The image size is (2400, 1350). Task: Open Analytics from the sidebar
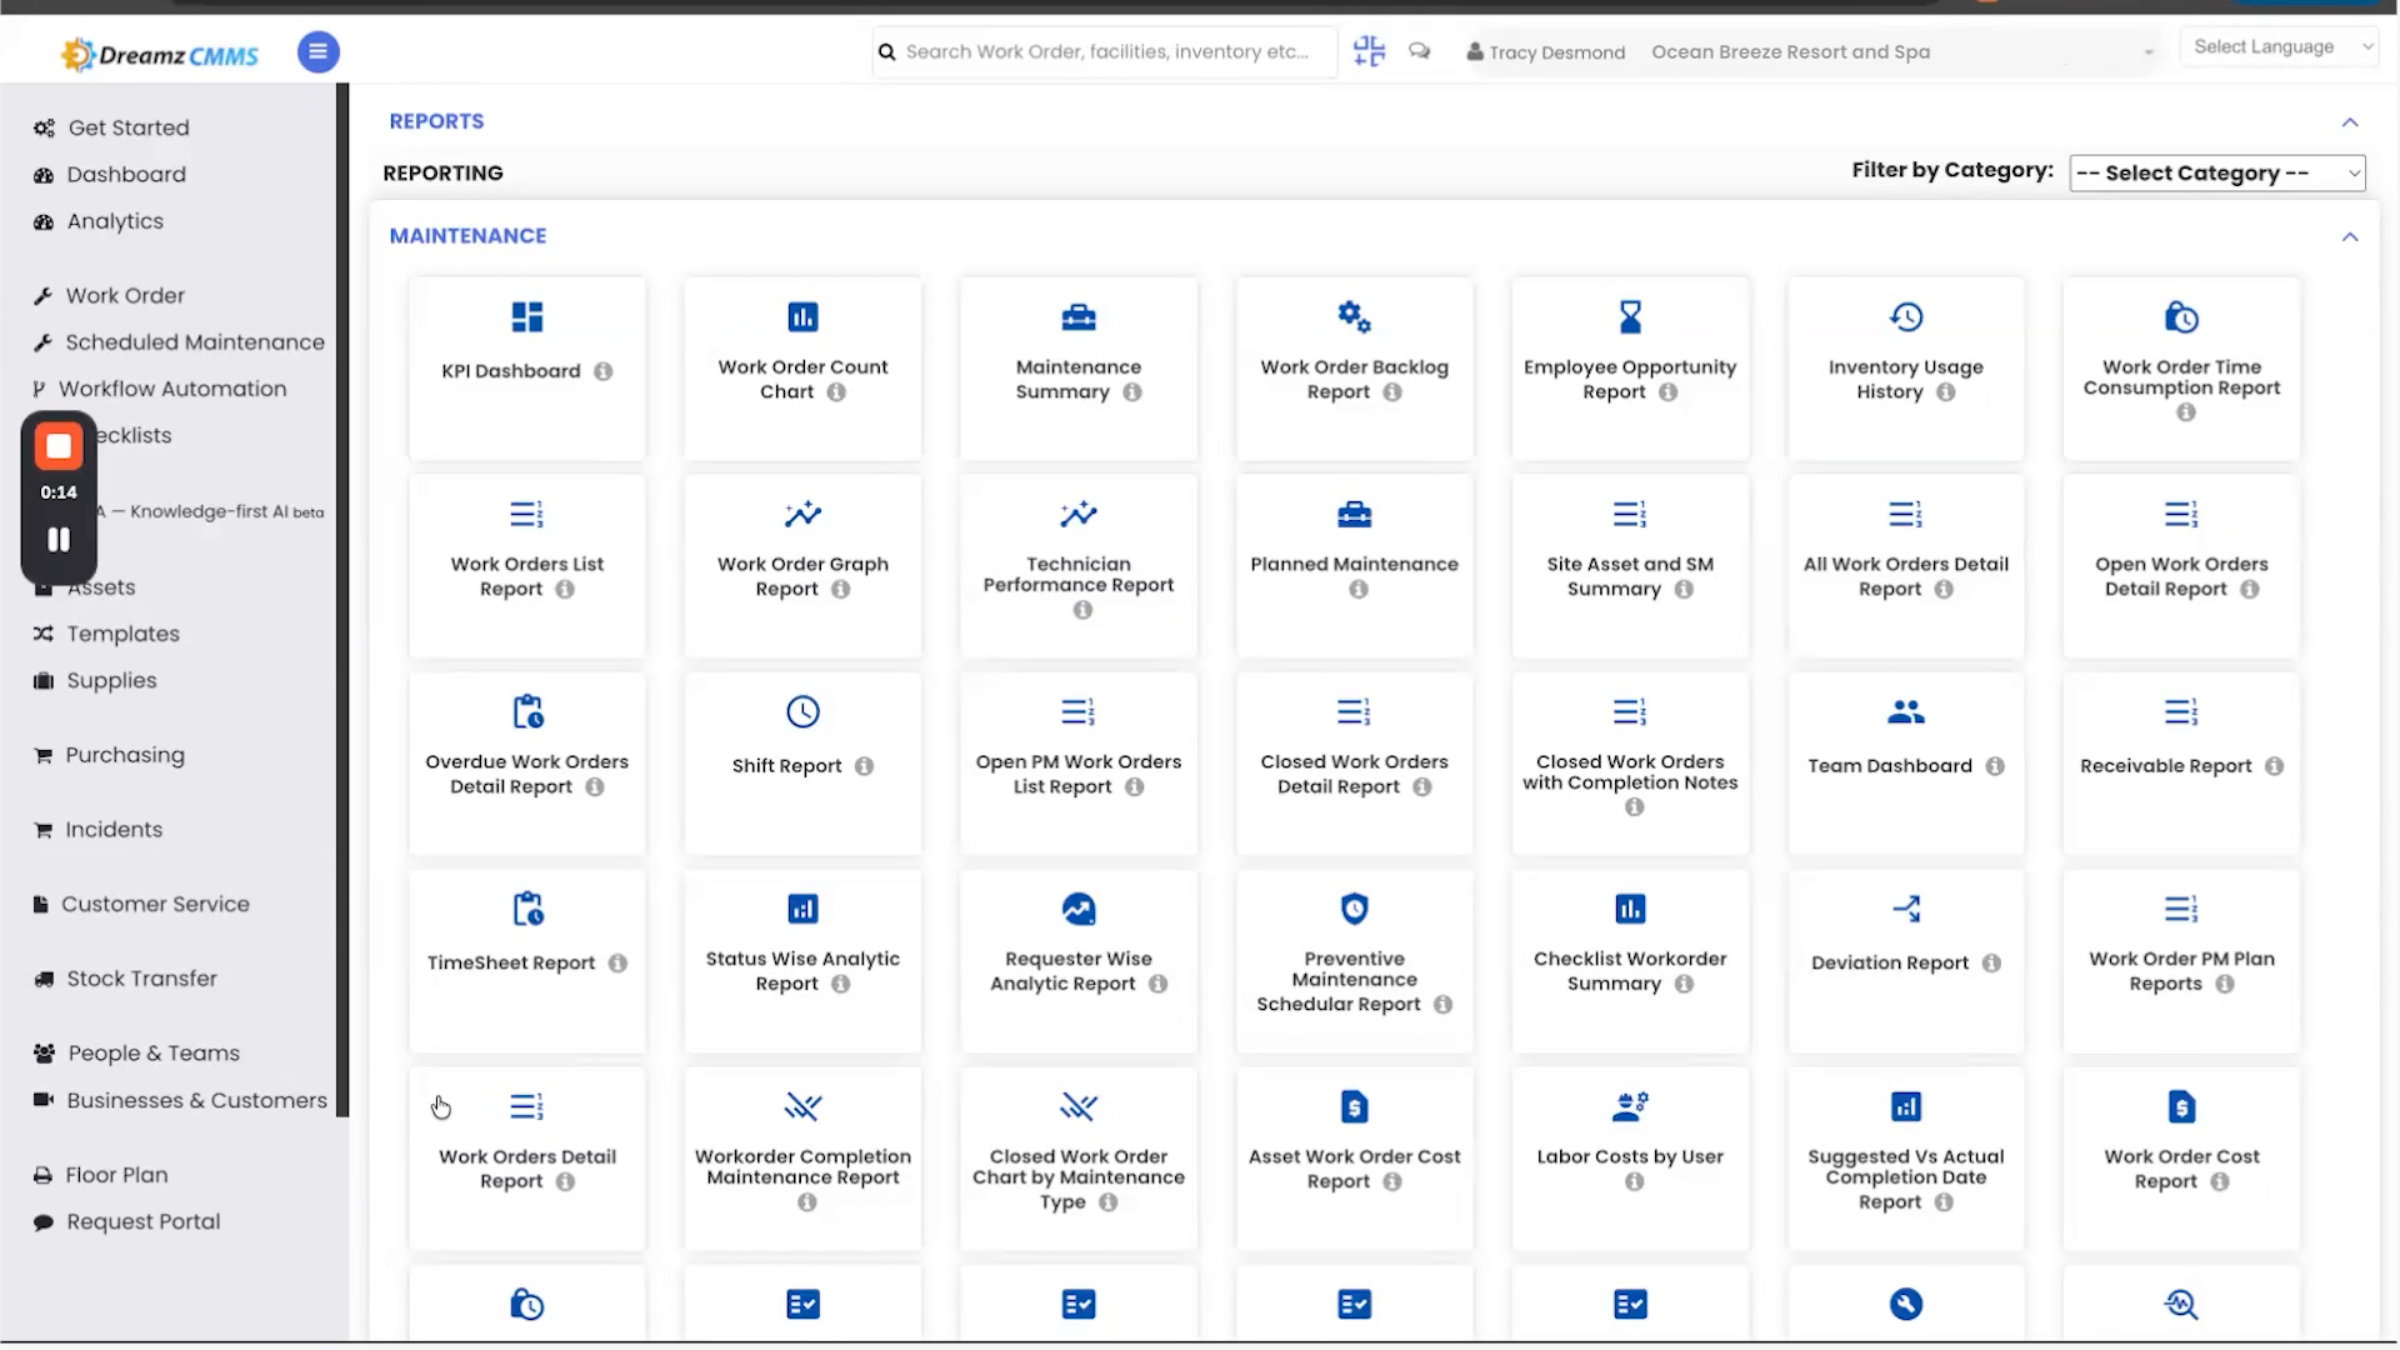pyautogui.click(x=115, y=221)
